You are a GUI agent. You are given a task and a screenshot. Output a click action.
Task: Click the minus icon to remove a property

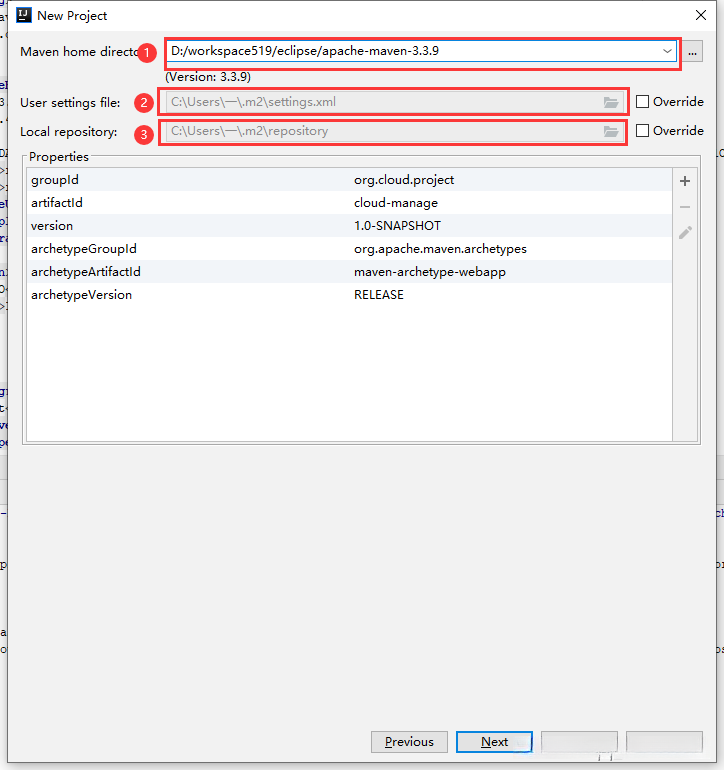click(x=685, y=207)
